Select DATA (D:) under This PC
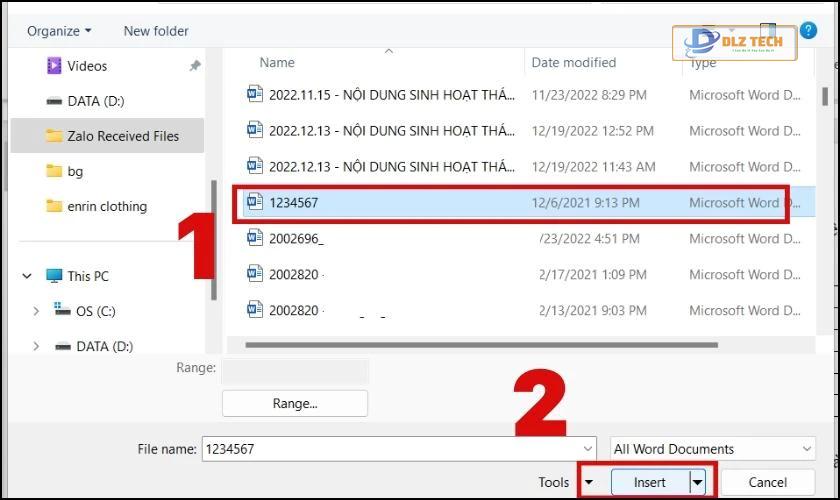Viewport: 840px width, 500px height. [x=104, y=347]
